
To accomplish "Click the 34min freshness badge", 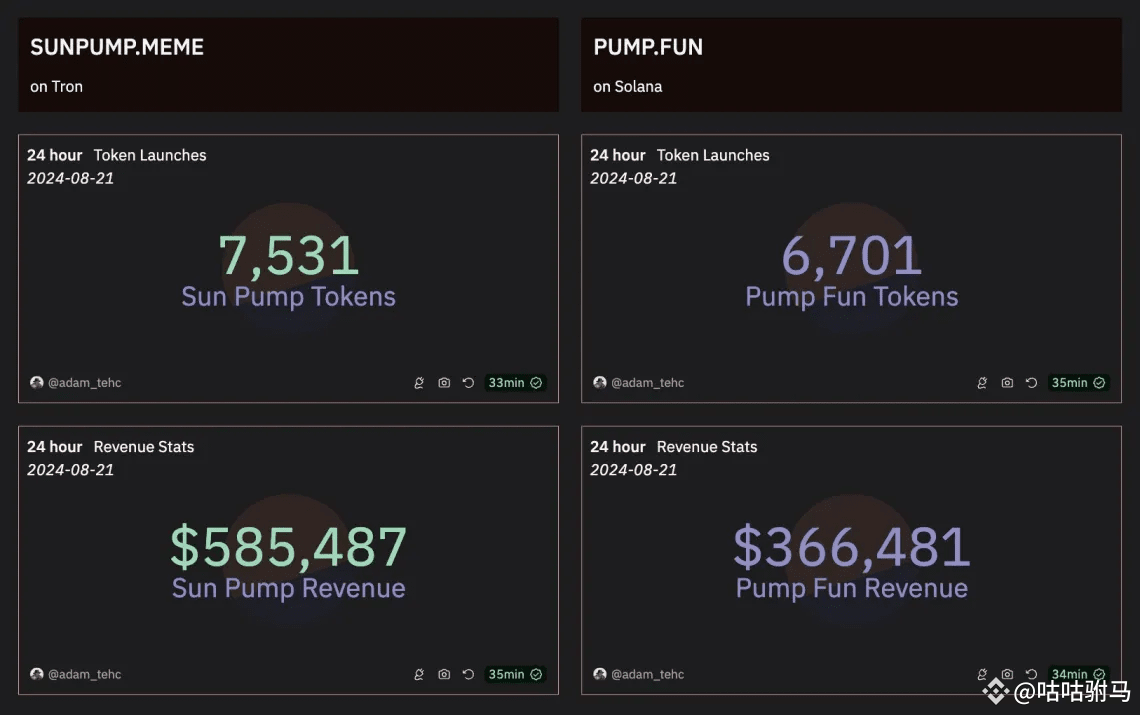I will [x=1077, y=674].
